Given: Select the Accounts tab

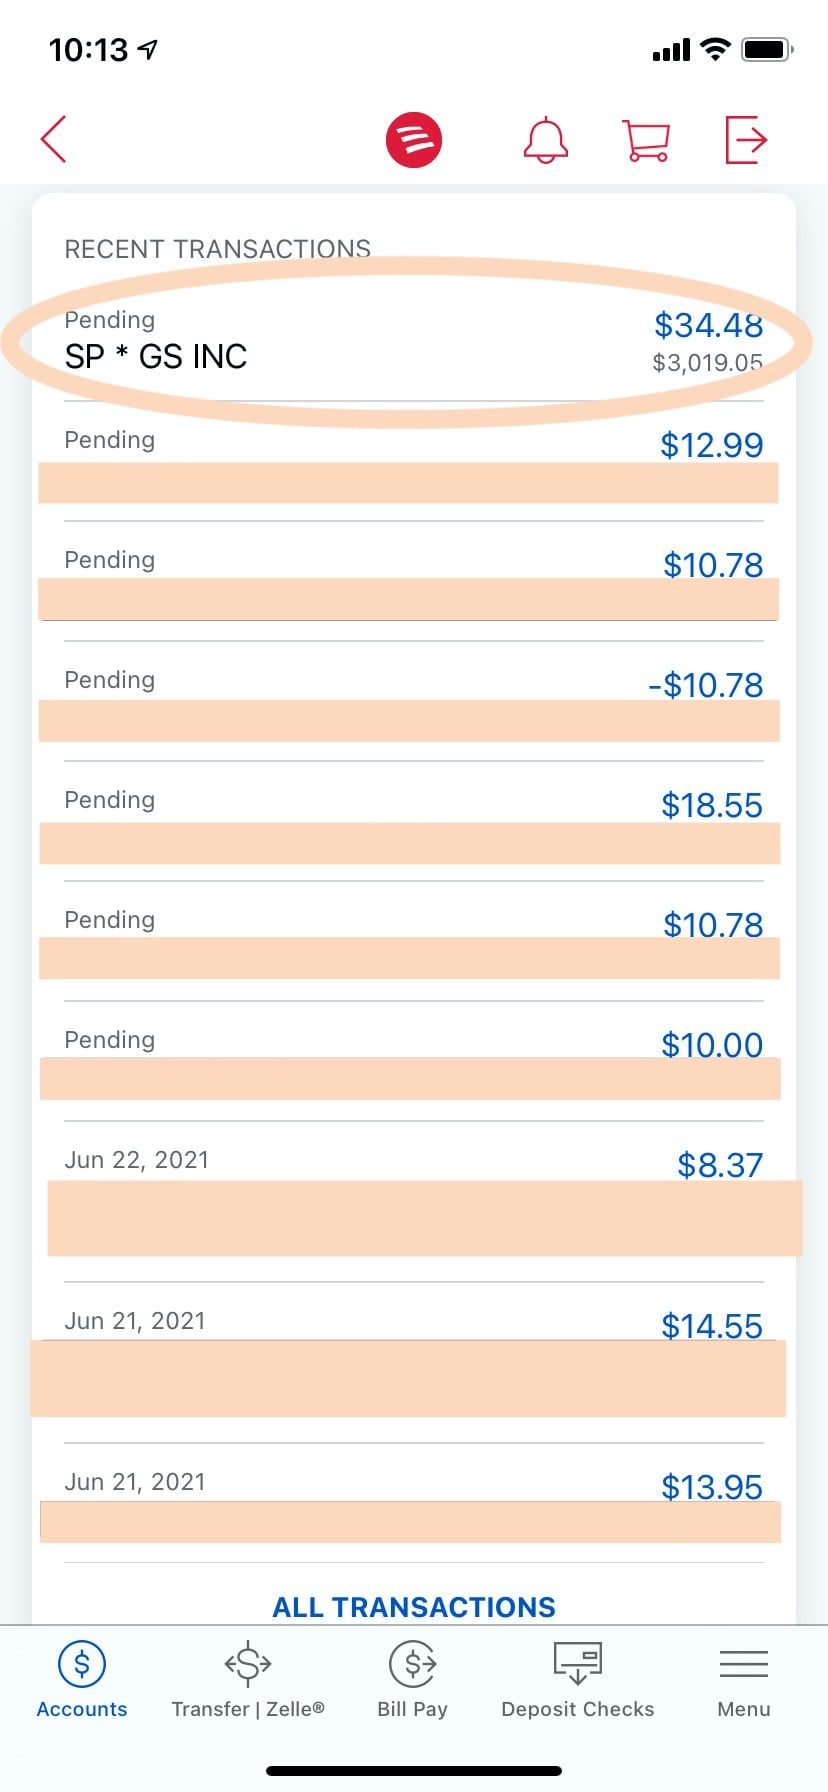Looking at the screenshot, I should (x=82, y=1680).
